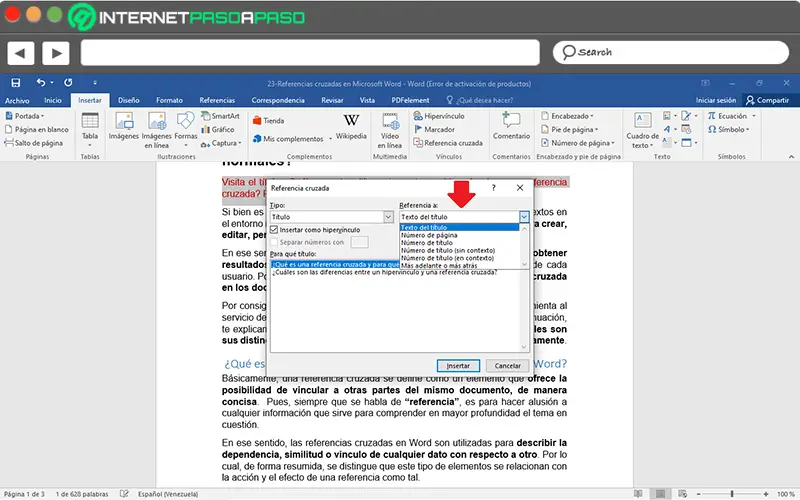
Task: Click Iniciar sesión
Action: [716, 101]
